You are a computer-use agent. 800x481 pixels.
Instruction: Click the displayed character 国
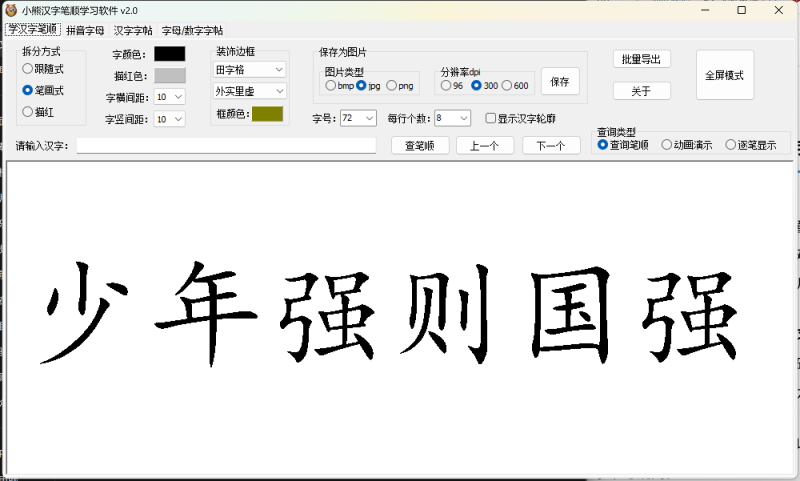[570, 314]
